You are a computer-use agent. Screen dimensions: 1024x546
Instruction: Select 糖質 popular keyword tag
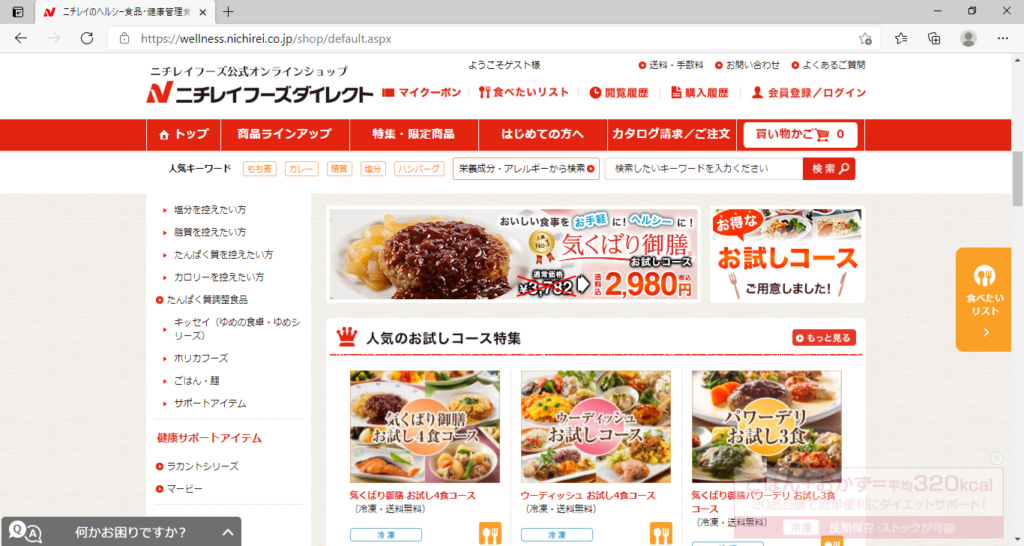[x=339, y=169]
